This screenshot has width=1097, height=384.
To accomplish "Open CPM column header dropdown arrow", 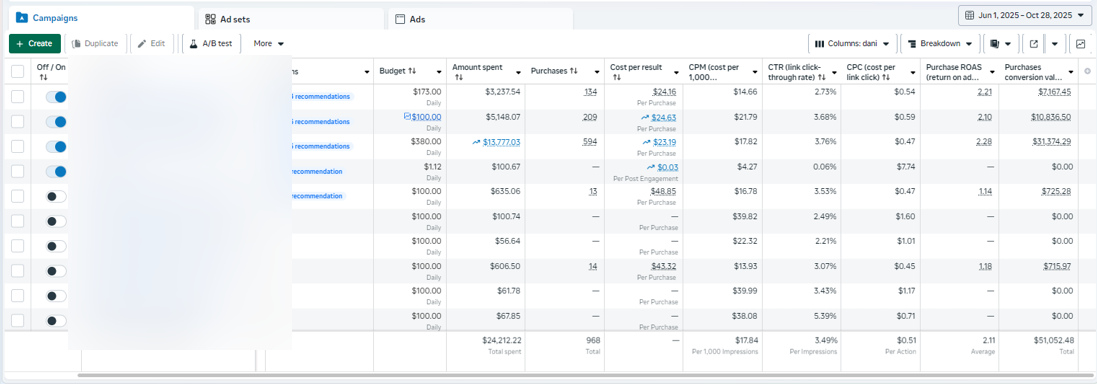I will pyautogui.click(x=754, y=72).
